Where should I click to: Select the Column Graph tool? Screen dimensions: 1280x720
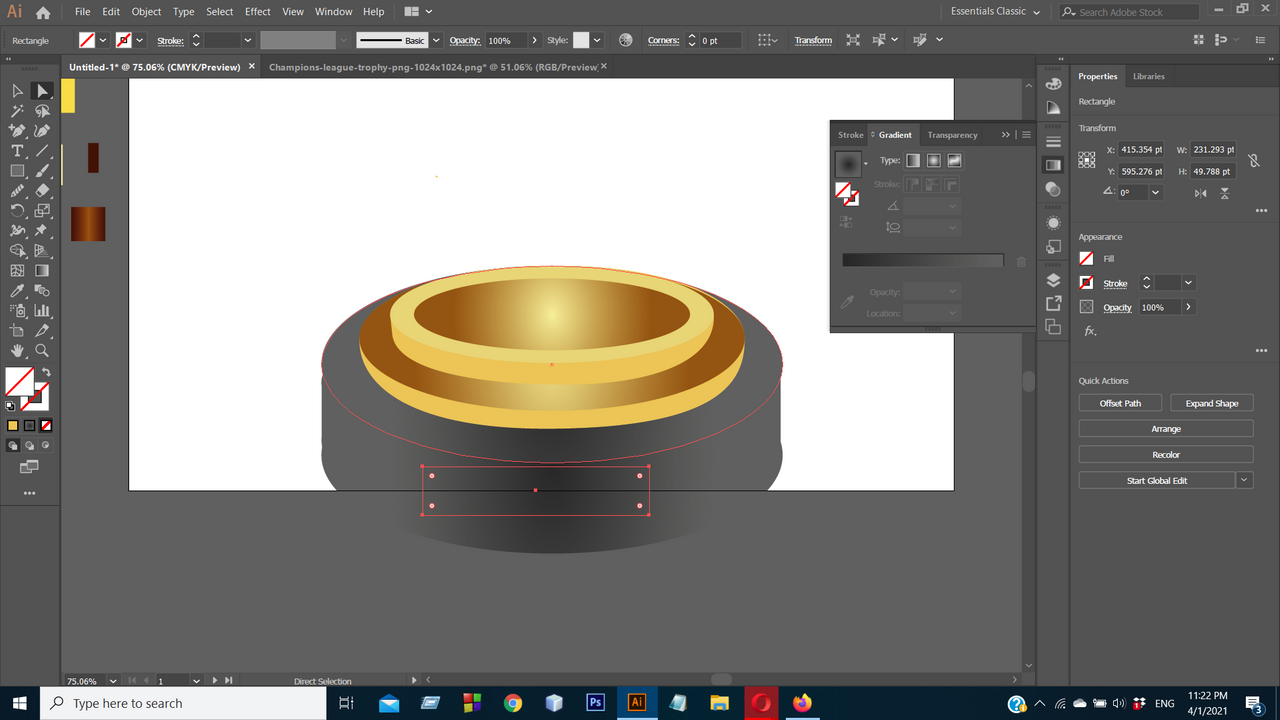point(42,311)
